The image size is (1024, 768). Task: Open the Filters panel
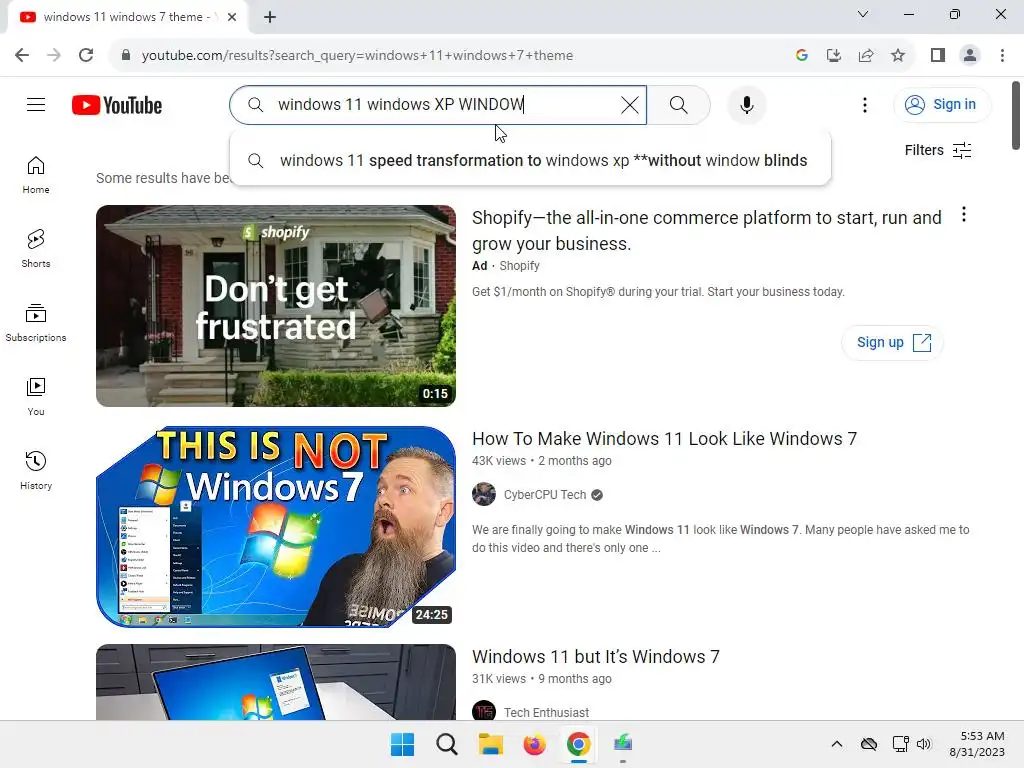pos(938,150)
